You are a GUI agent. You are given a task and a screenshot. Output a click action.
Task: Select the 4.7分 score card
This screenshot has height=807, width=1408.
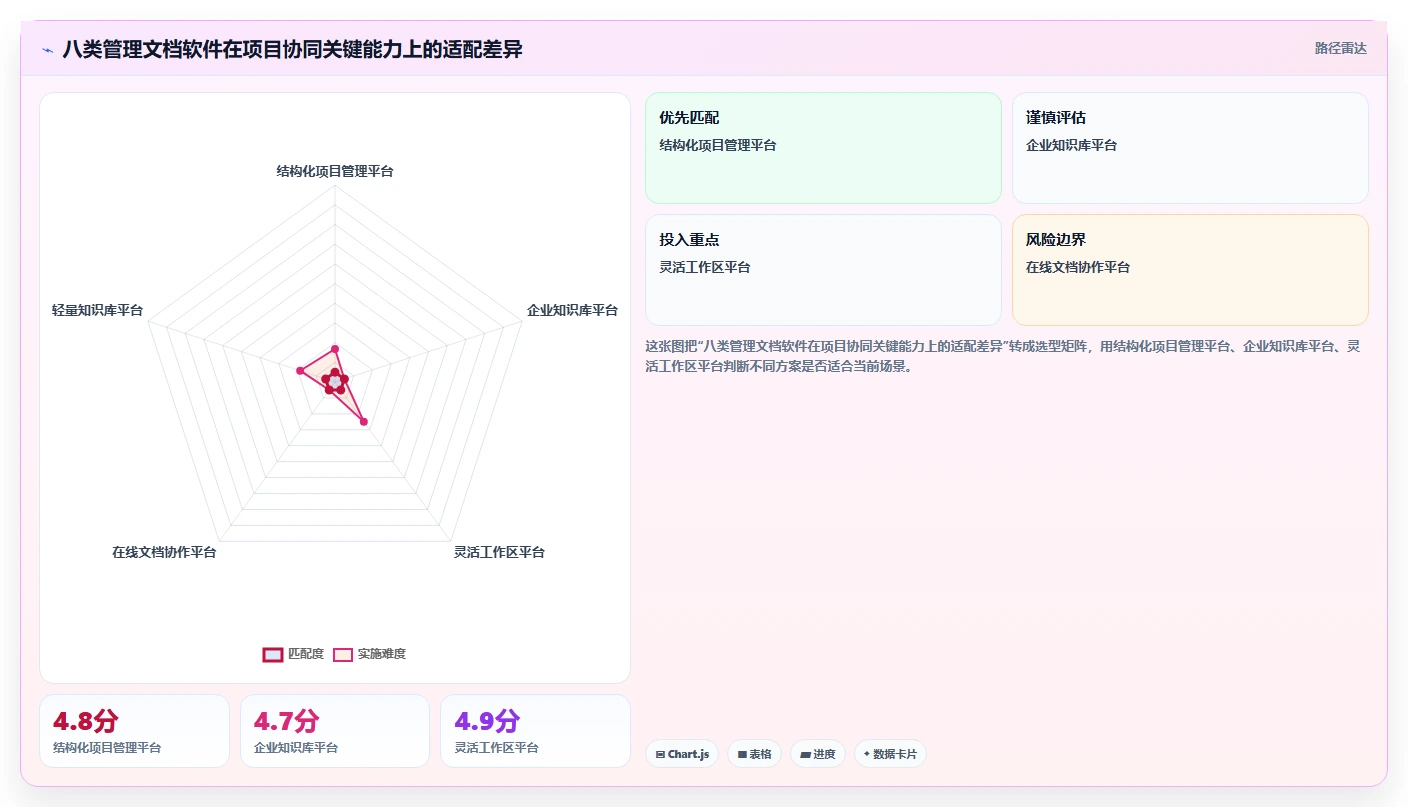point(335,731)
